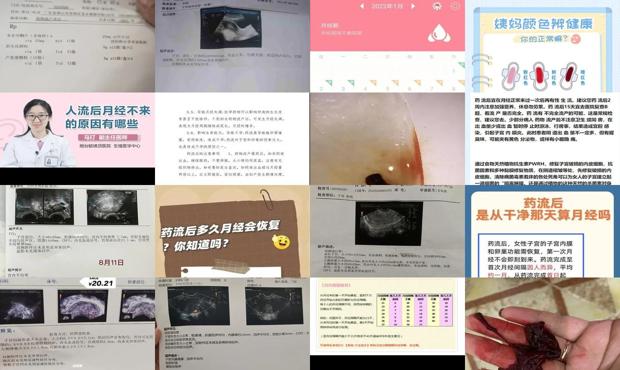Click the winking emoji on brown card

pyautogui.click(x=281, y=242)
